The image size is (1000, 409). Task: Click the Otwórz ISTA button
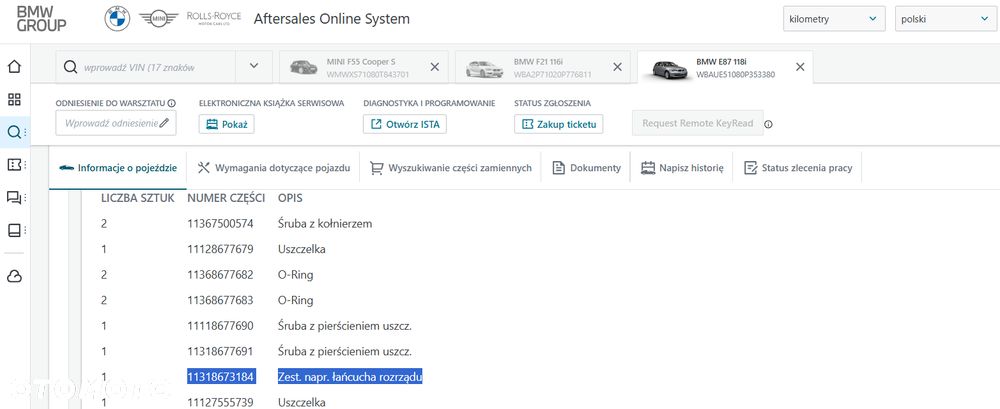pyautogui.click(x=405, y=124)
